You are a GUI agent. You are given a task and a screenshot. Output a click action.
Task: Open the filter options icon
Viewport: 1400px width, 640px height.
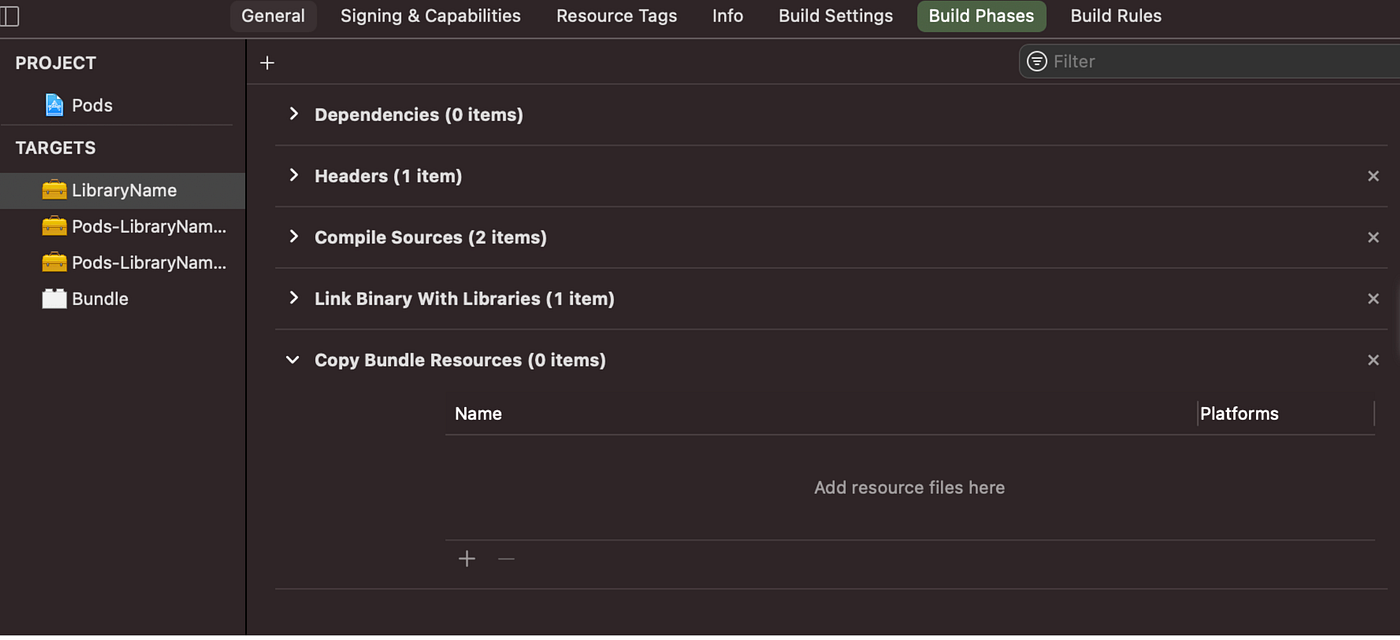[1036, 61]
